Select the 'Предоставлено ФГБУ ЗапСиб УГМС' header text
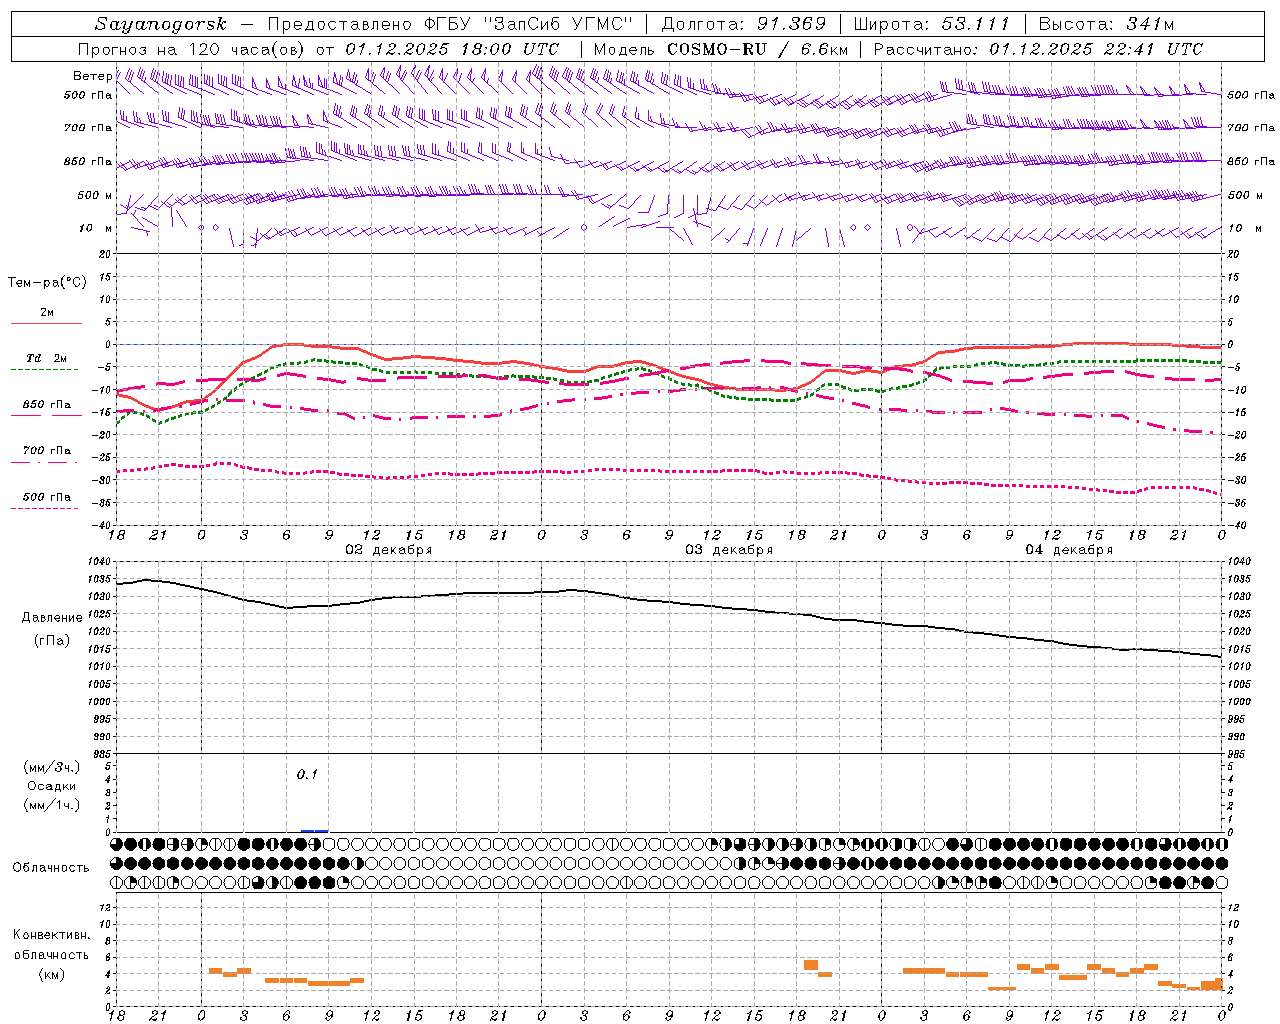 pos(450,24)
